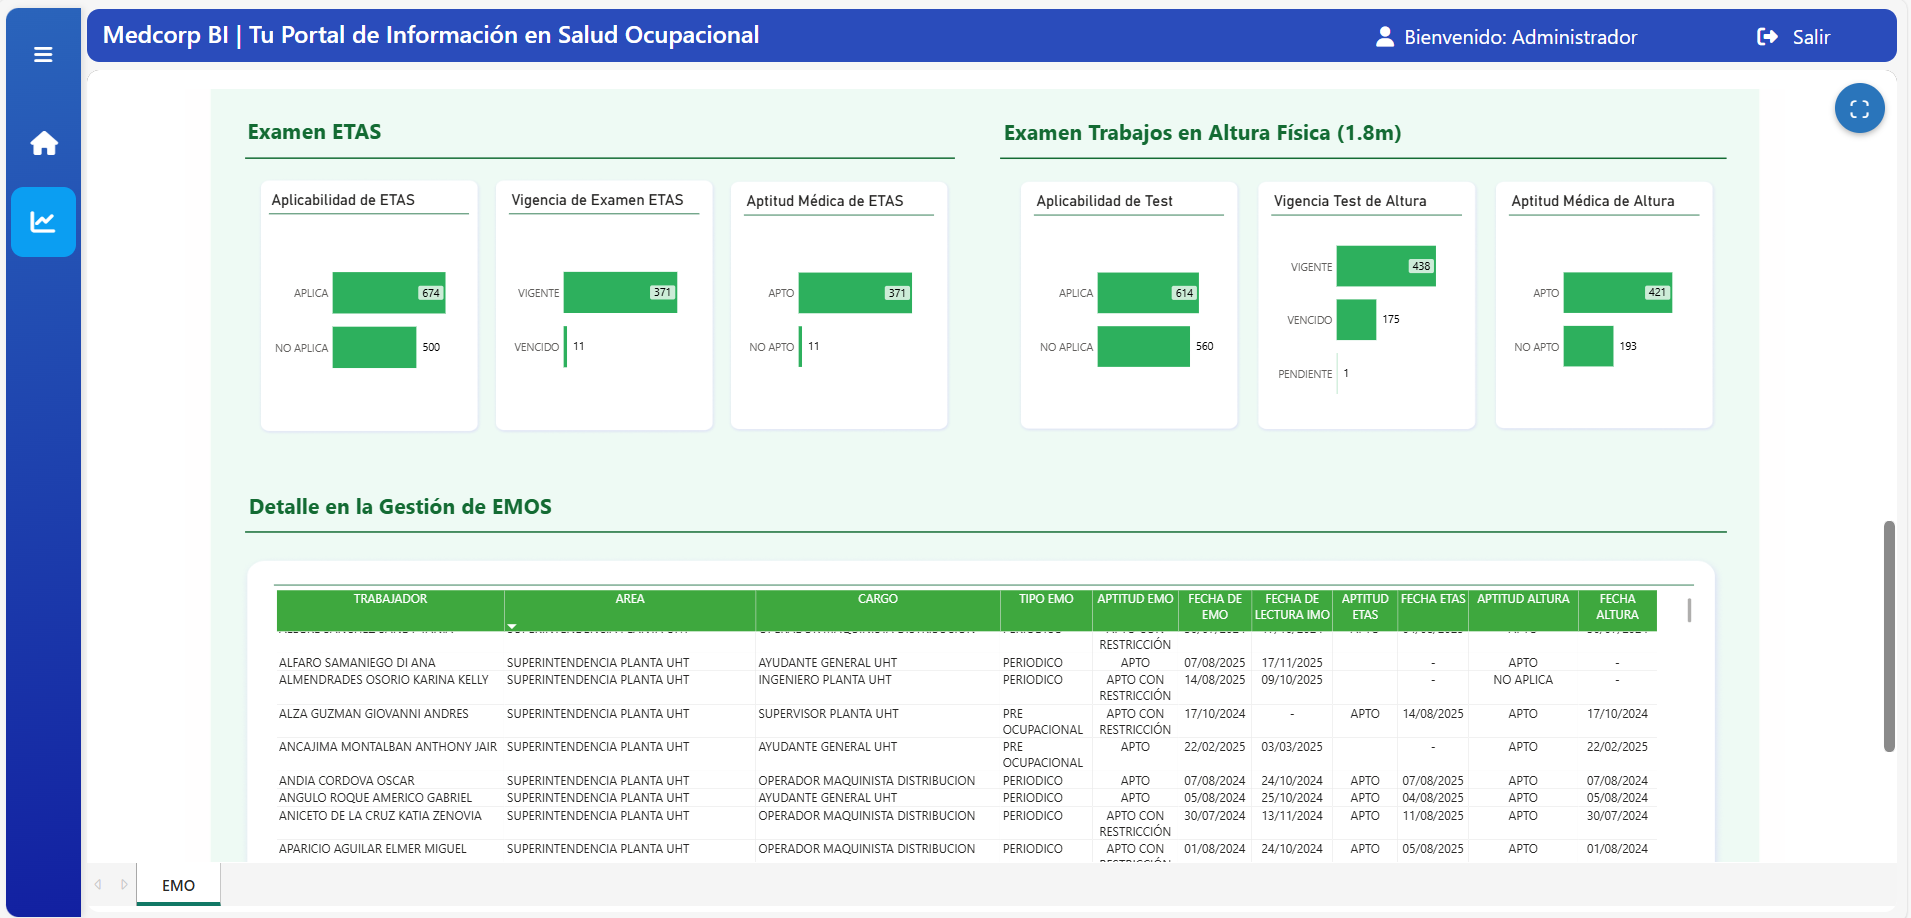Sort by the TRABAJADOR column header

[x=390, y=600]
